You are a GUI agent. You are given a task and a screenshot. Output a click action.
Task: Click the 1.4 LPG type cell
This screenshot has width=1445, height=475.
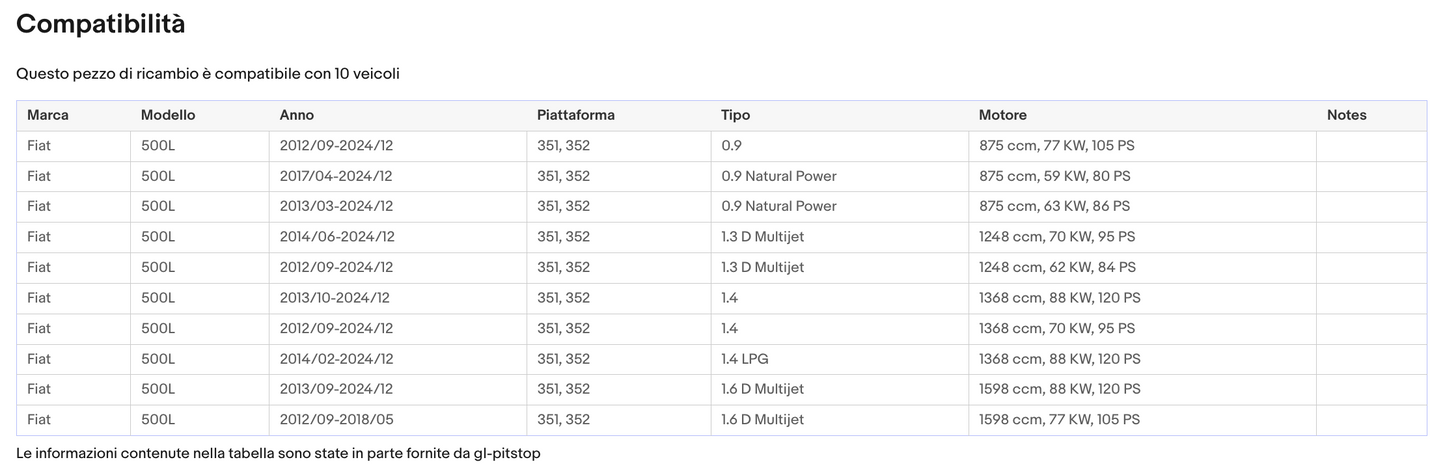pos(745,359)
